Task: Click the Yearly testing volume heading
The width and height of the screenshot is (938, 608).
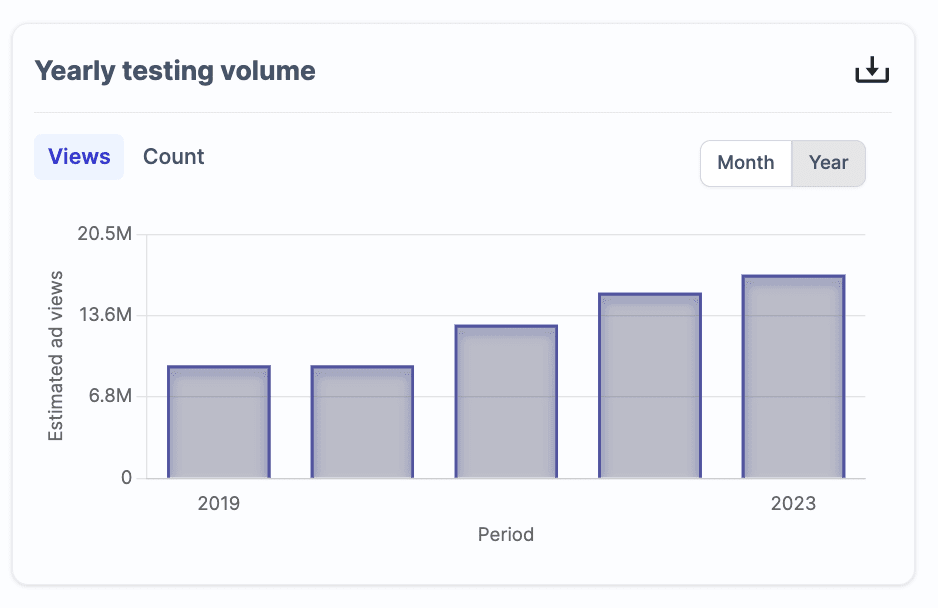Action: pos(175,71)
